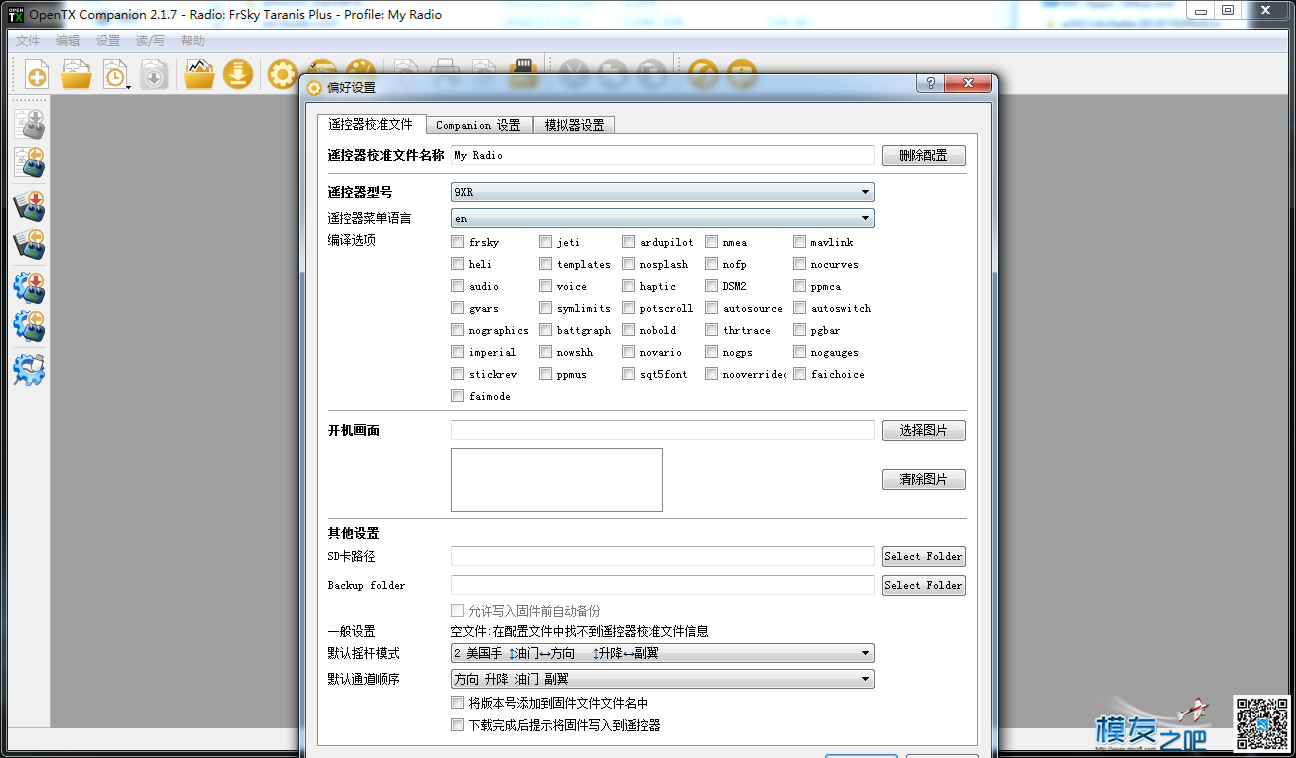Toggle the gvars checkbox

click(x=457, y=308)
